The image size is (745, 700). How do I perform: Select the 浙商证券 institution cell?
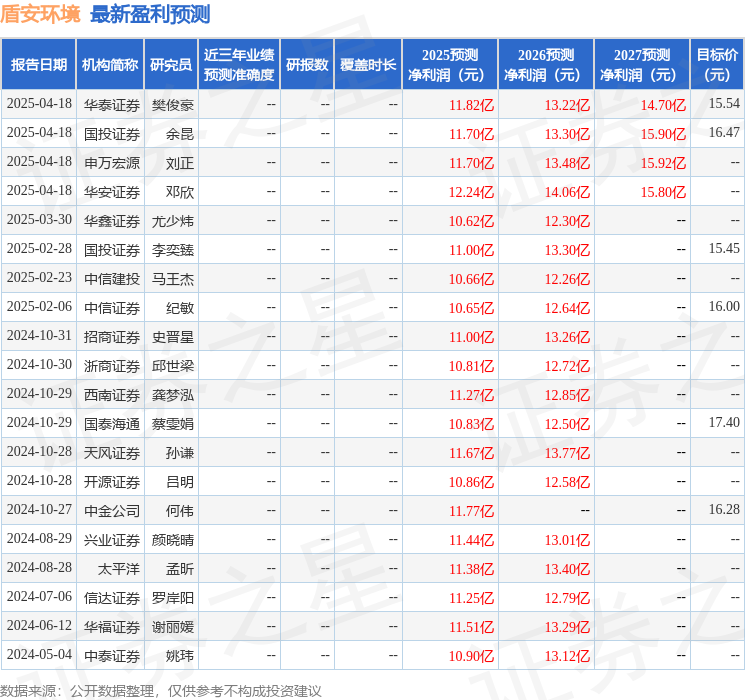(112, 366)
